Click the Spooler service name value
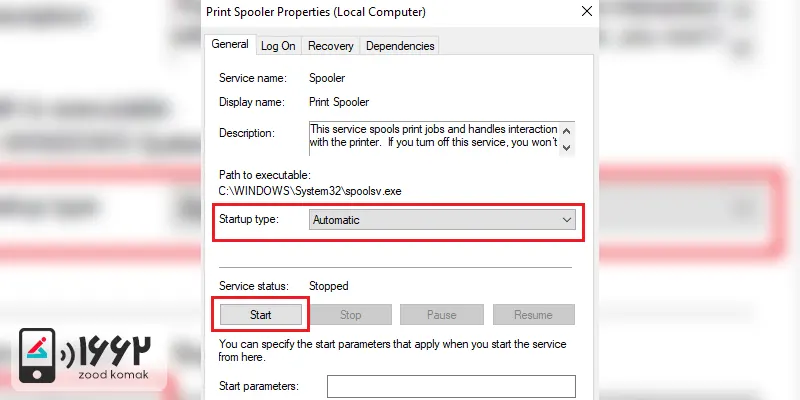 pos(327,78)
